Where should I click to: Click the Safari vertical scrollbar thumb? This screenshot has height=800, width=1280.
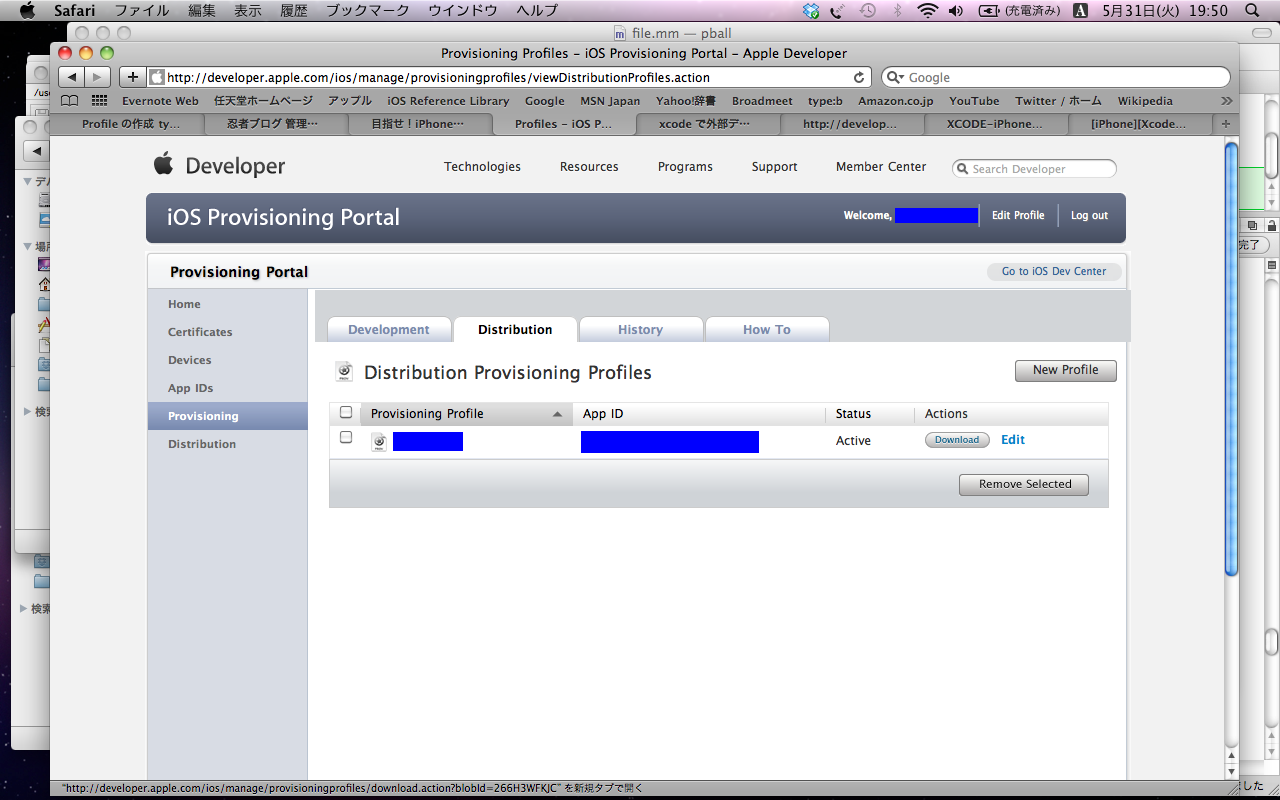[x=1231, y=360]
